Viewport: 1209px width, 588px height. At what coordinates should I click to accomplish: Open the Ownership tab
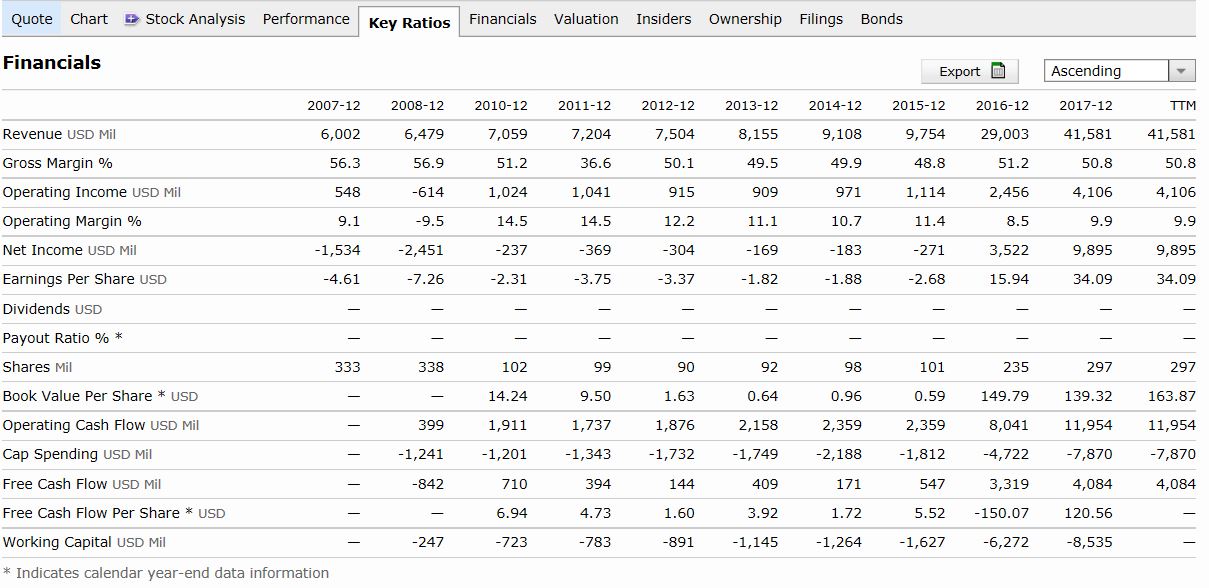pos(745,19)
